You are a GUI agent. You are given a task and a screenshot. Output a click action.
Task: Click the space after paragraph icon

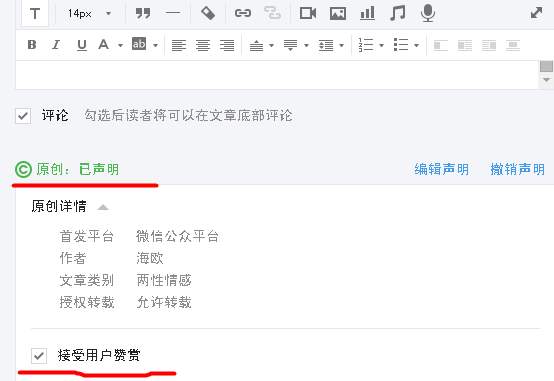tap(290, 45)
